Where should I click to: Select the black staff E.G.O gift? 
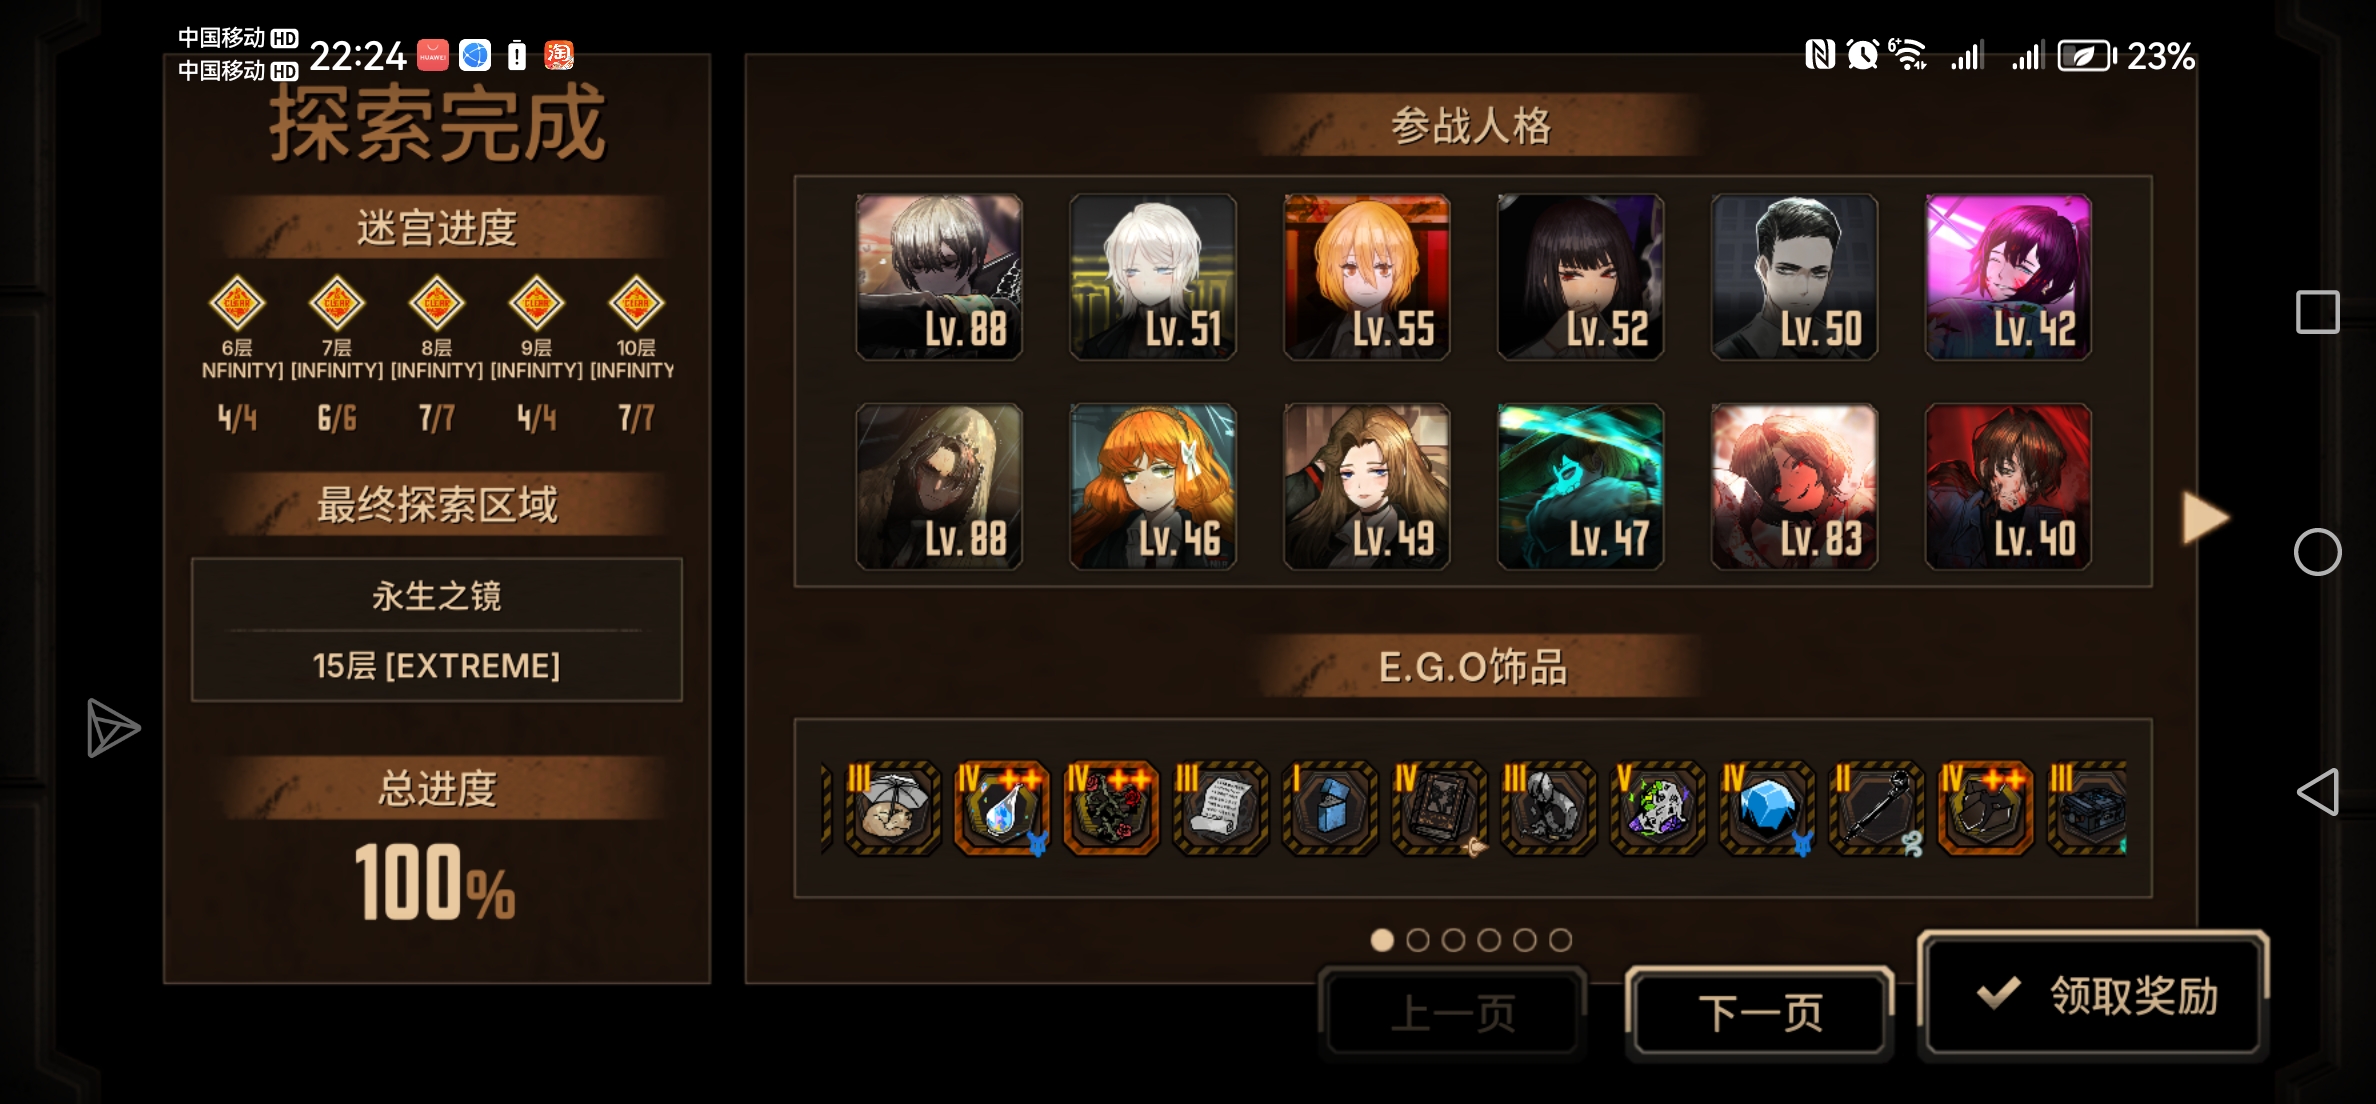tap(1877, 808)
